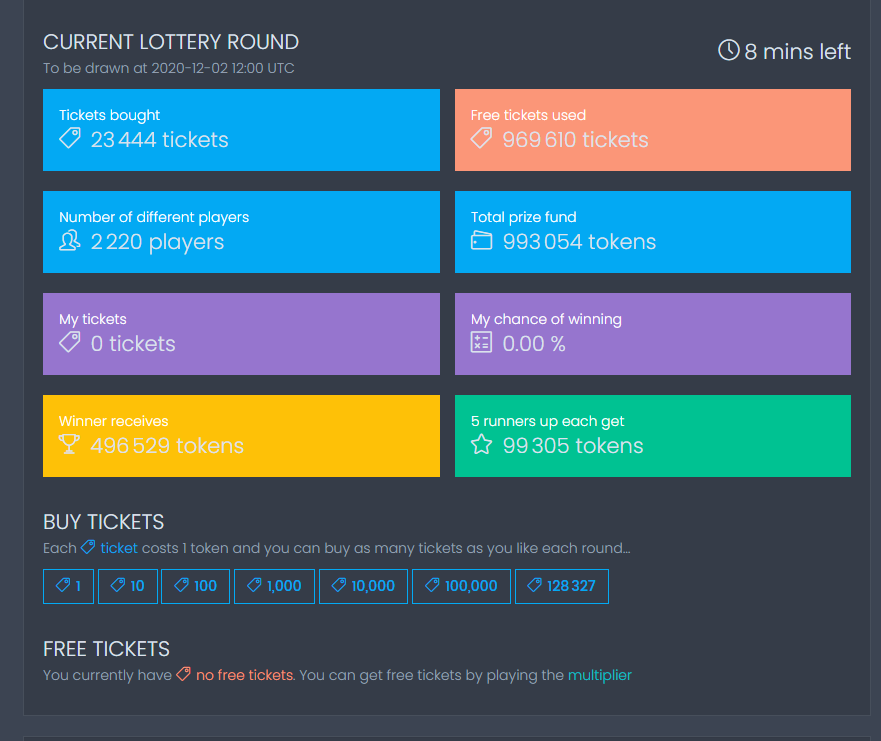This screenshot has width=881, height=741.
Task: Open the multiplier link
Action: point(600,675)
